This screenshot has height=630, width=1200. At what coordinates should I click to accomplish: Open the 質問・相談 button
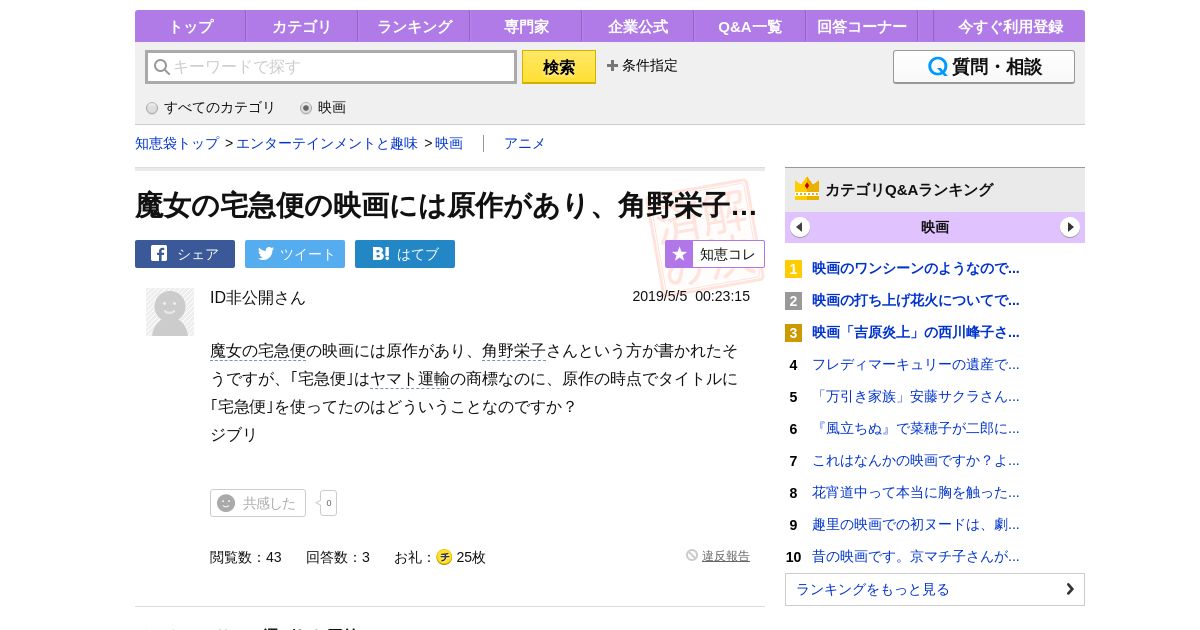(x=984, y=67)
